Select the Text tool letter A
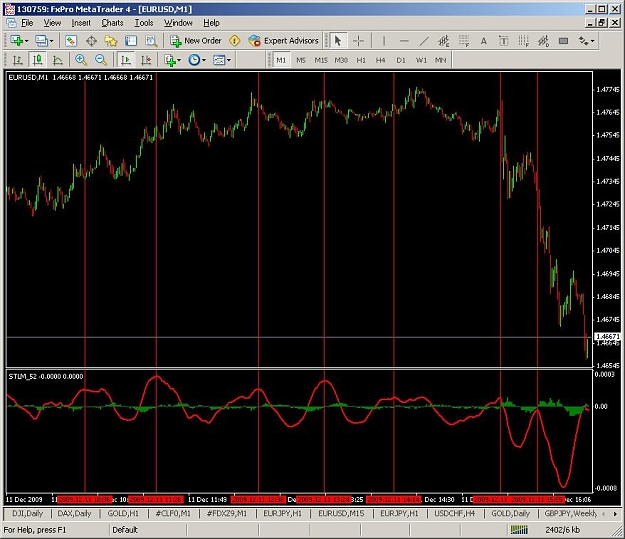This screenshot has width=625, height=539. click(483, 41)
